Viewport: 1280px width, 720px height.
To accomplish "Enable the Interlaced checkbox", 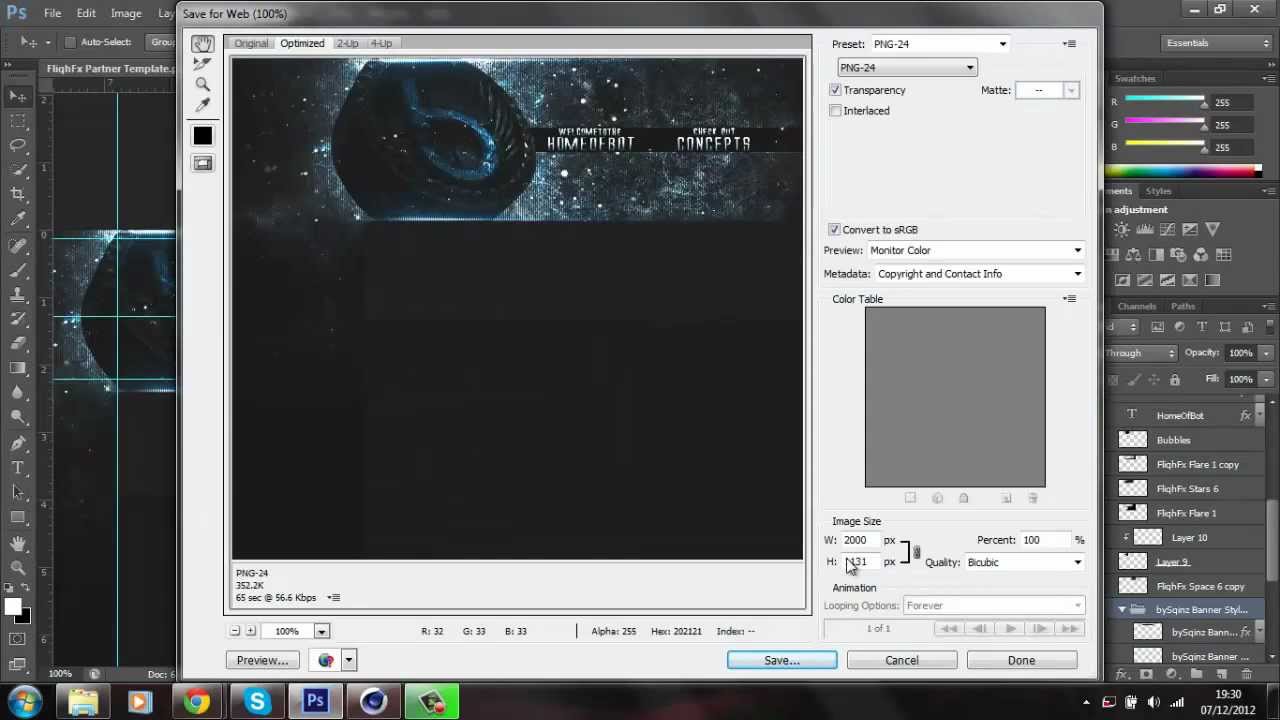I will tap(835, 111).
